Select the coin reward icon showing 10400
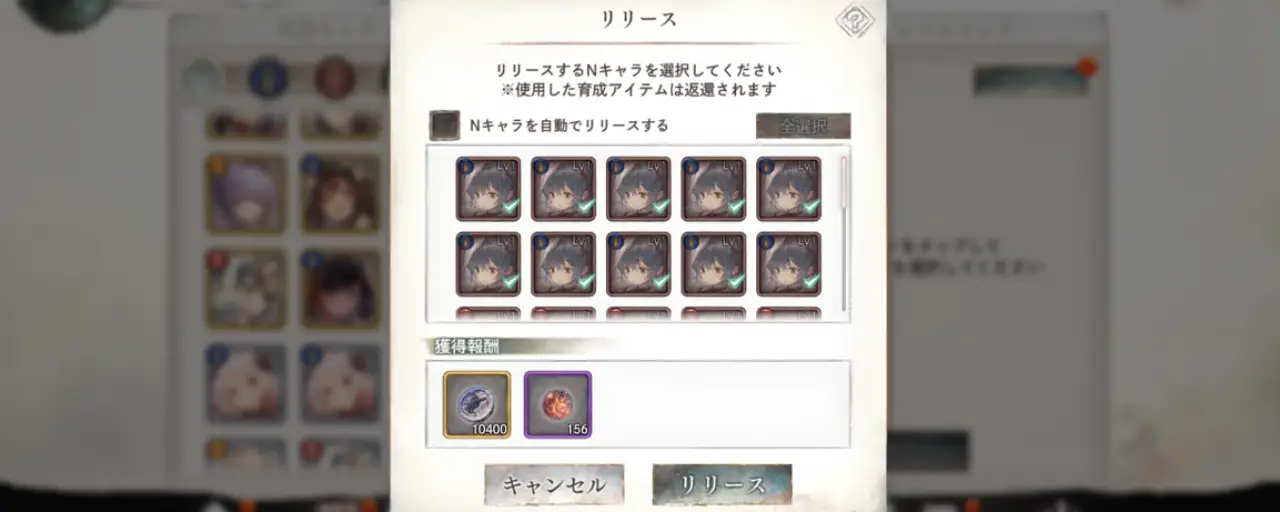The height and width of the screenshot is (512, 1280). pos(477,405)
